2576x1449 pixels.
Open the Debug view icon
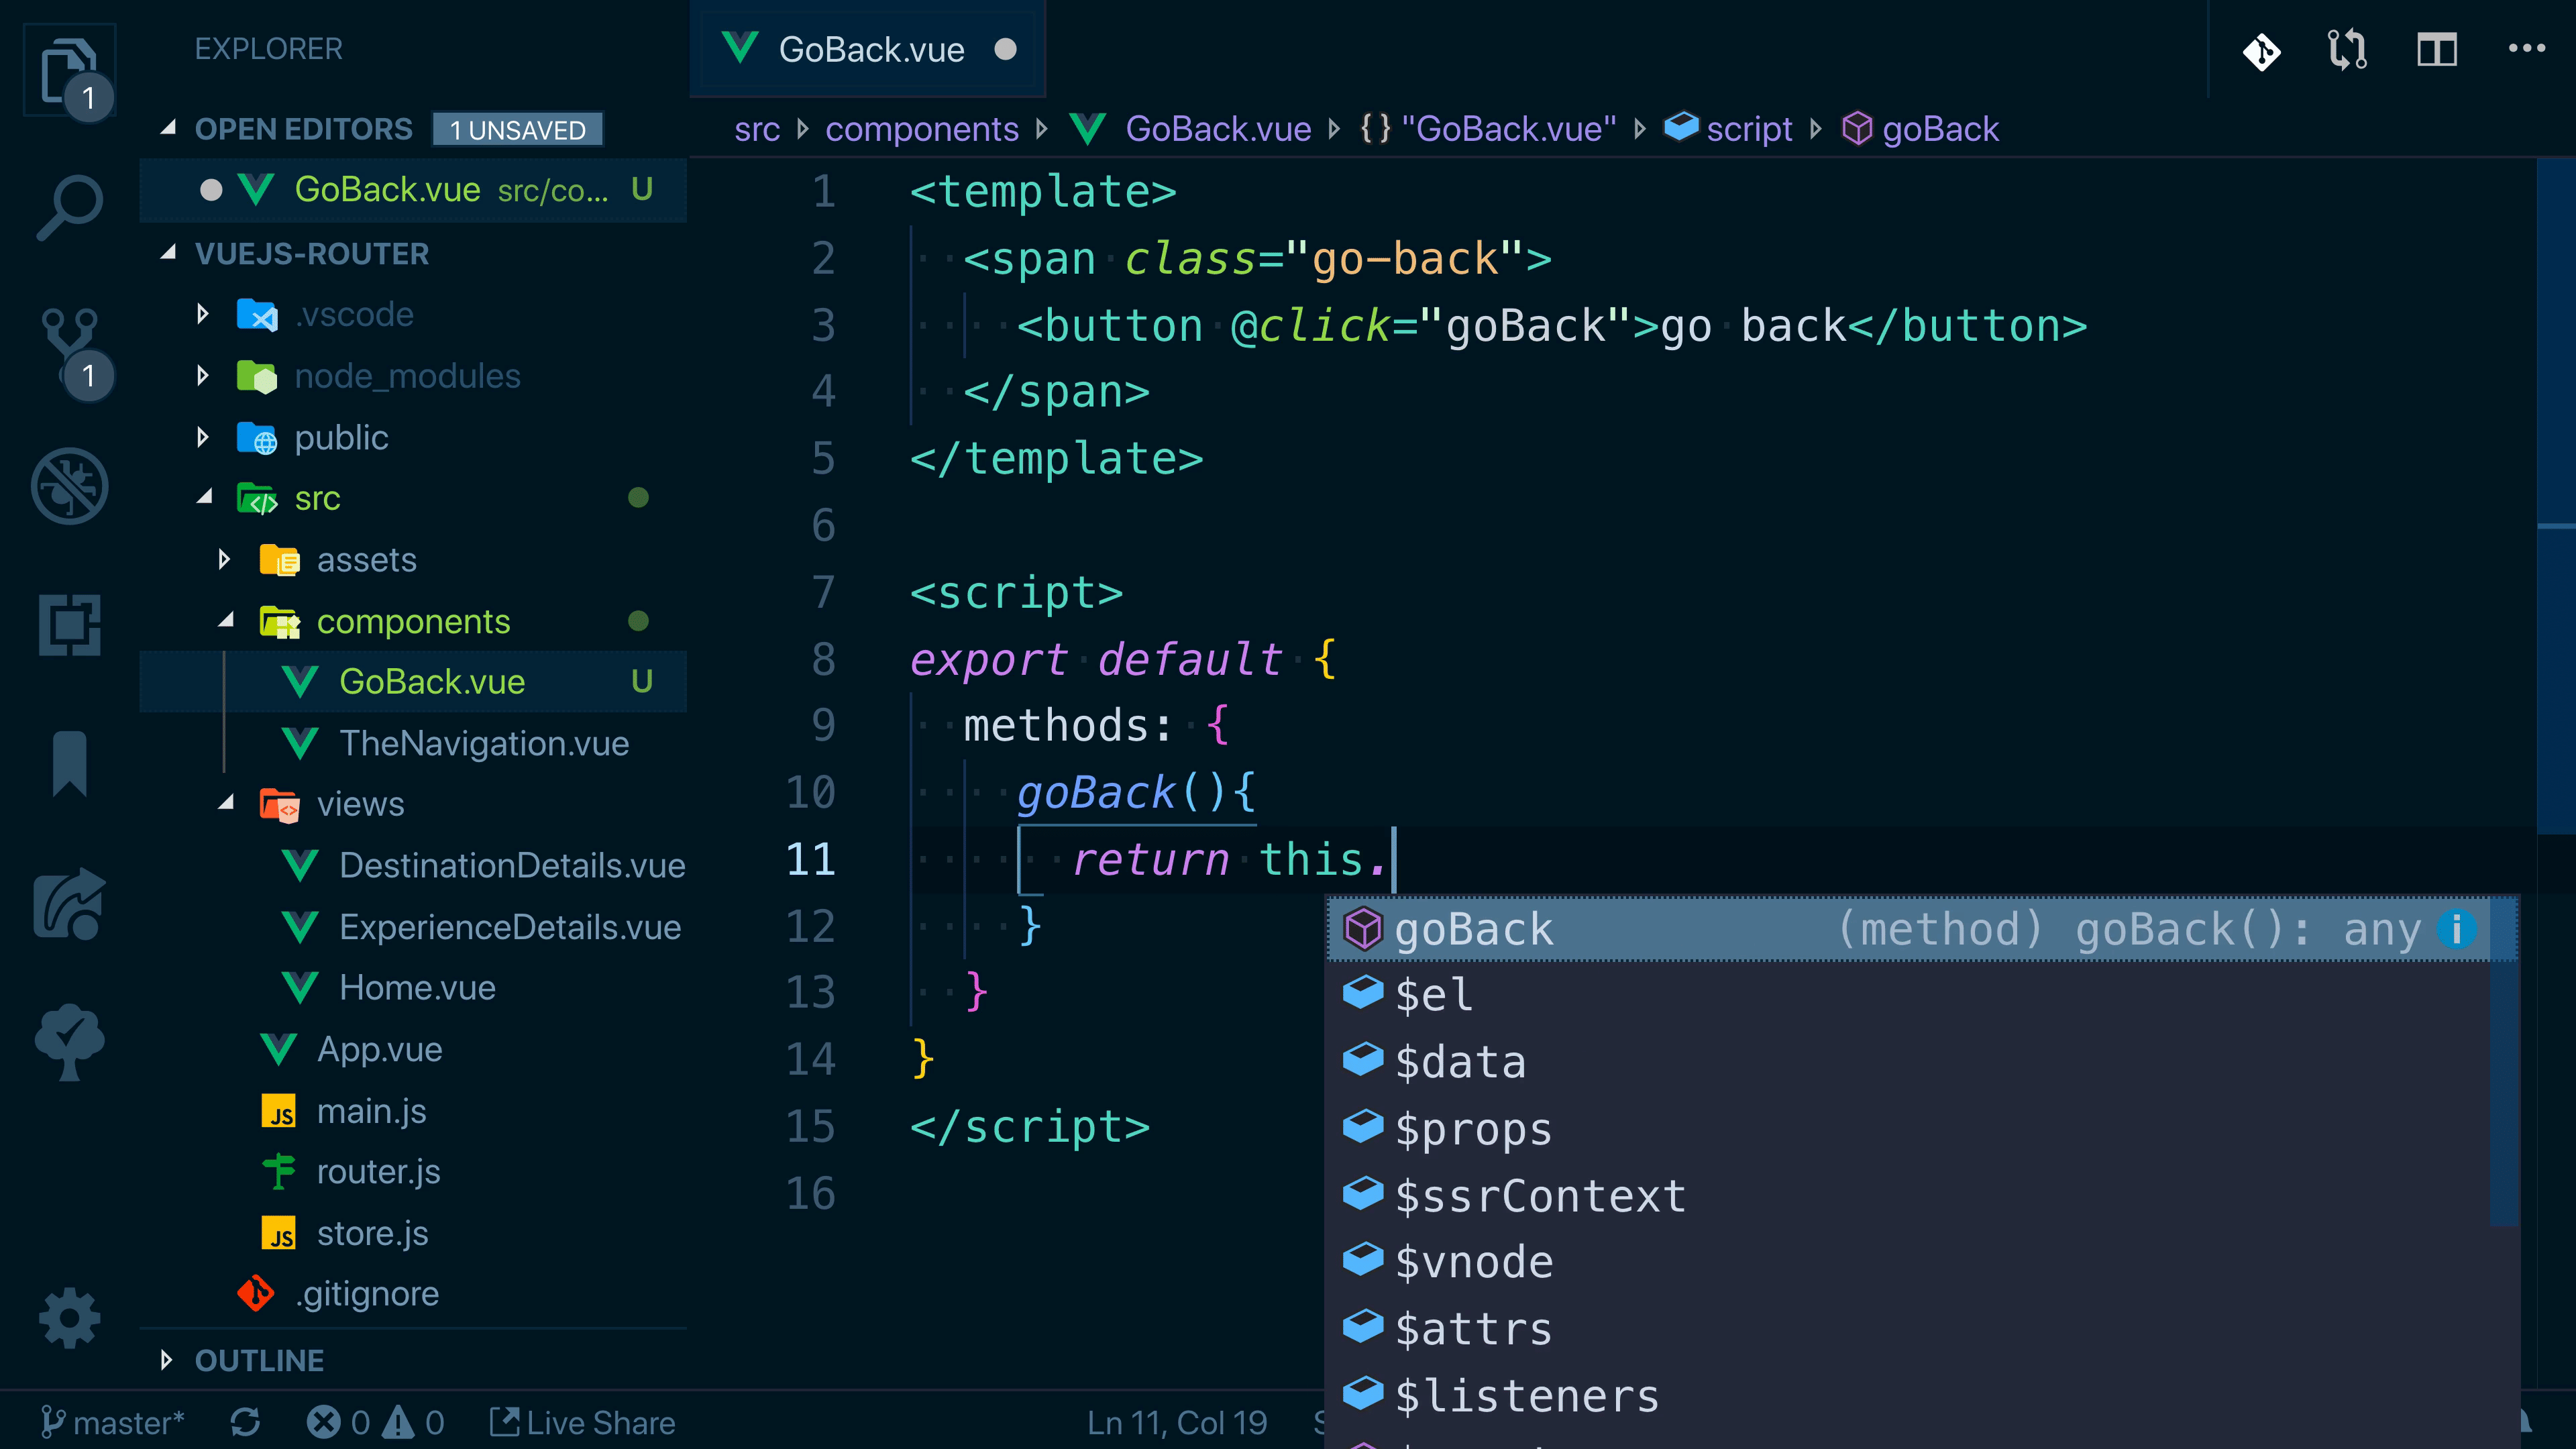pos(69,486)
